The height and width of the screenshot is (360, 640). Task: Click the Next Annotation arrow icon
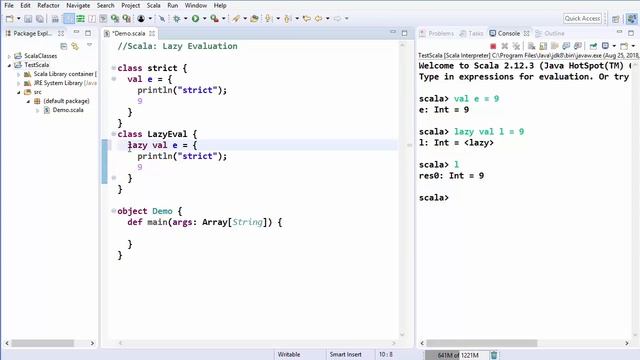point(269,19)
